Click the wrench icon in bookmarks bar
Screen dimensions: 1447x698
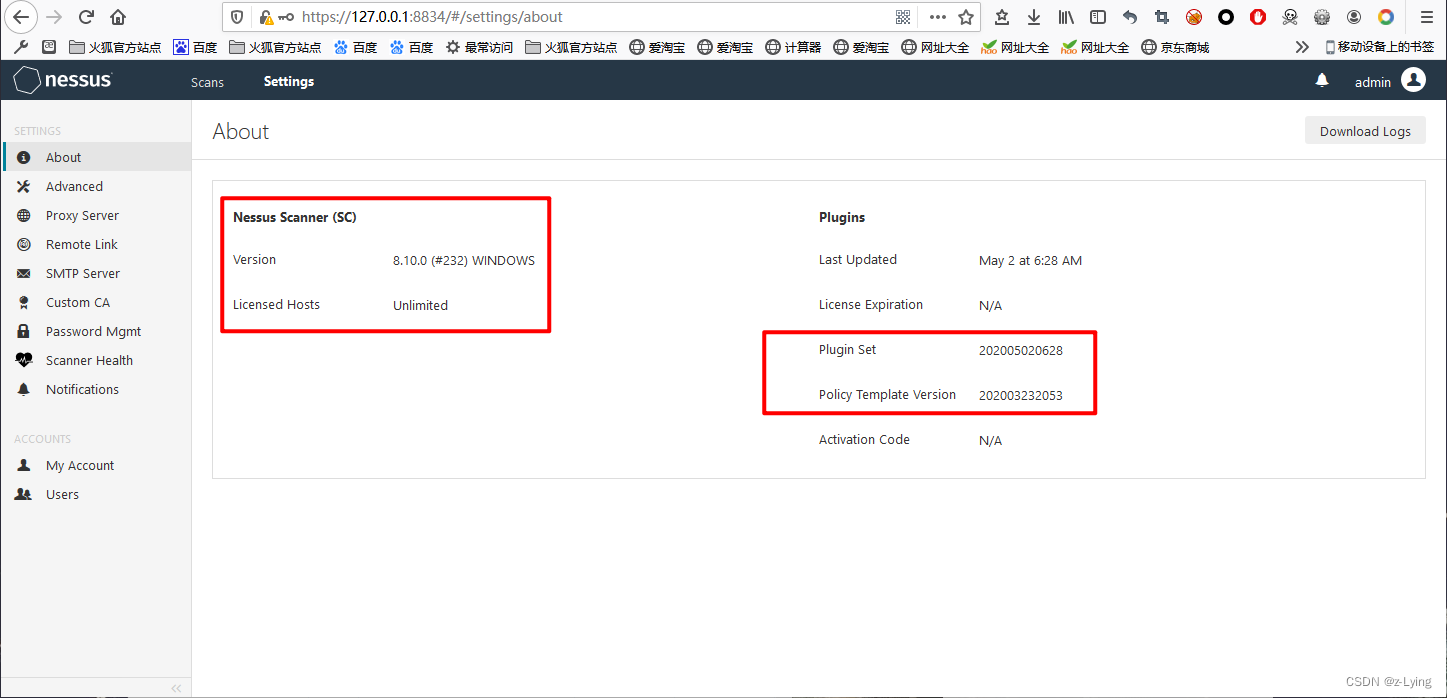click(20, 47)
